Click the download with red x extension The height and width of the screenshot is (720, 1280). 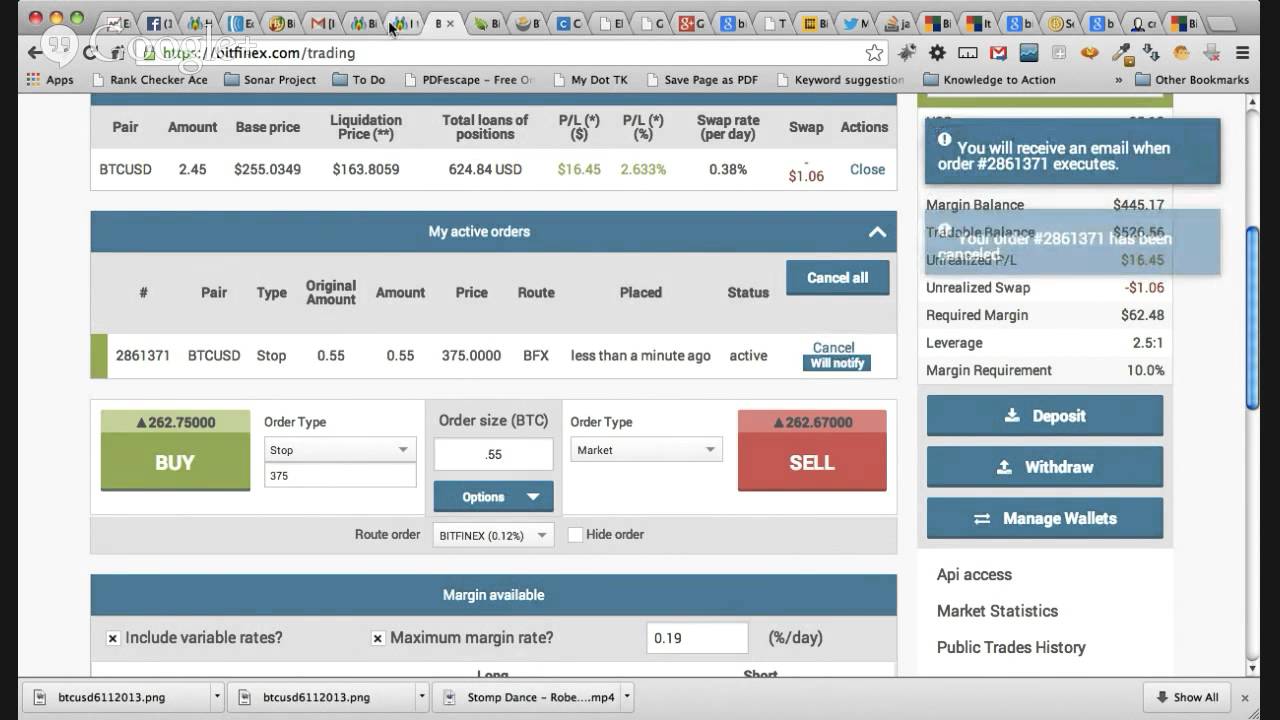pos(1212,53)
